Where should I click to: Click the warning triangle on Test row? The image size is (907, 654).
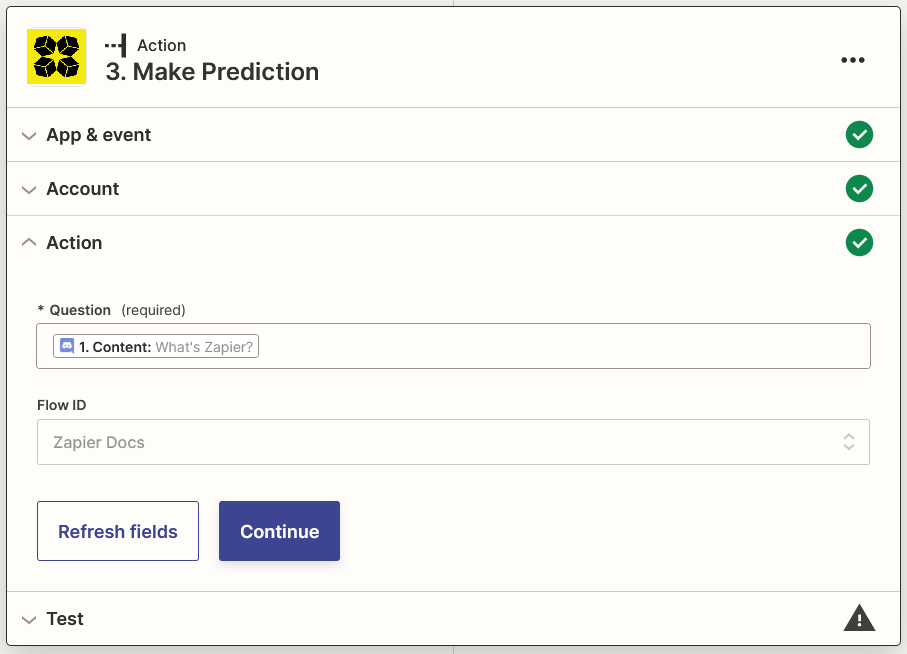[x=859, y=619]
